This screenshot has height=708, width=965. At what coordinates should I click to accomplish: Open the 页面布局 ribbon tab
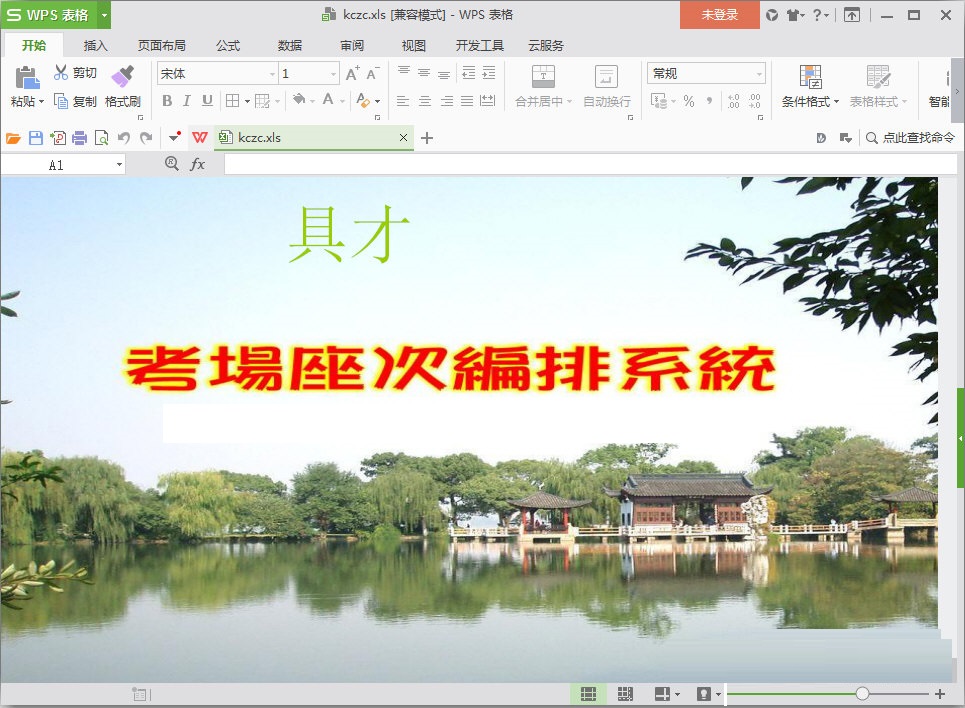point(161,45)
